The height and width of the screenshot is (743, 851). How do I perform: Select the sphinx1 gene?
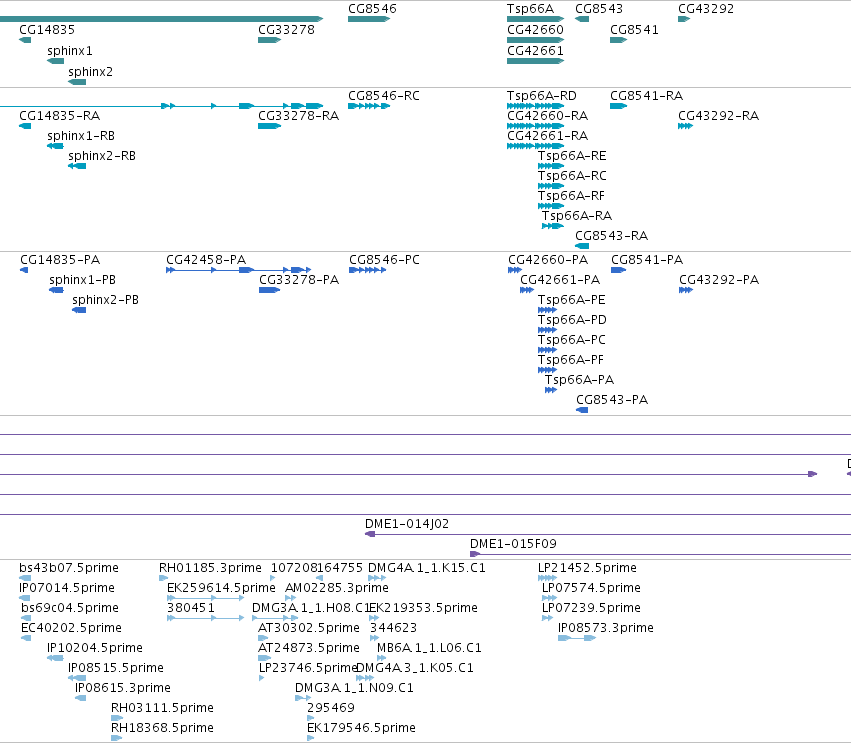click(55, 61)
